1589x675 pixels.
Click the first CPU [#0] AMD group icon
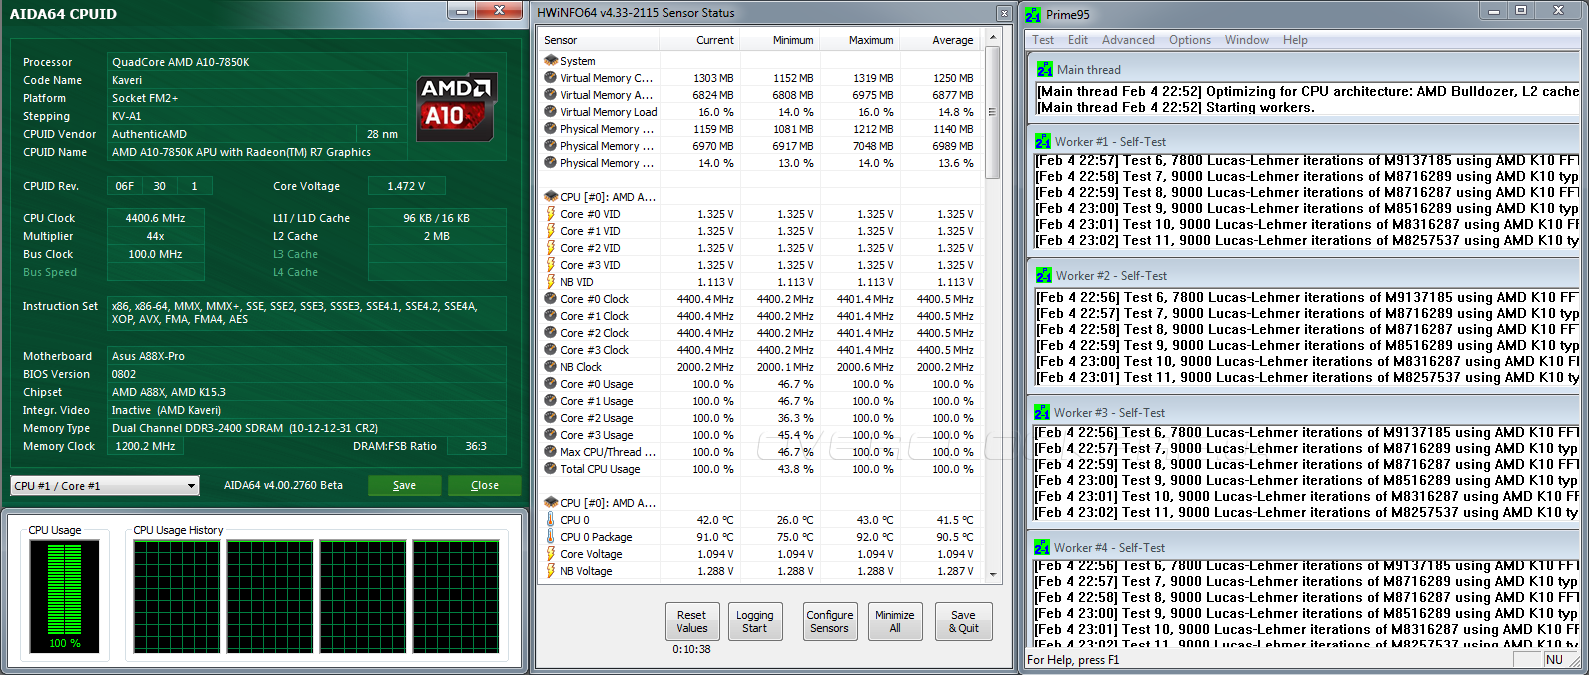click(550, 197)
